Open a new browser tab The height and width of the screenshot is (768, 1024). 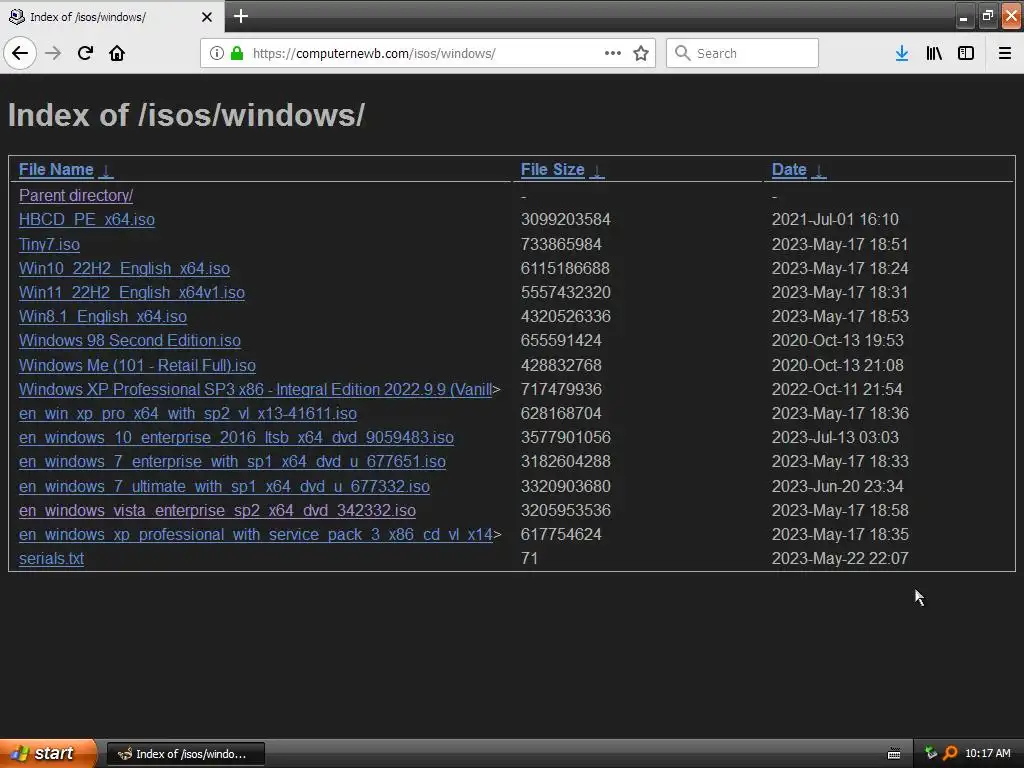240,16
